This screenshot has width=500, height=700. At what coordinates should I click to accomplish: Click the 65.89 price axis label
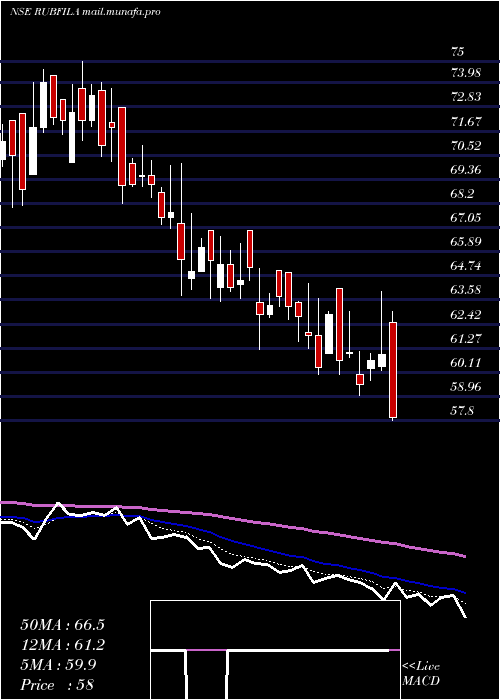point(466,242)
